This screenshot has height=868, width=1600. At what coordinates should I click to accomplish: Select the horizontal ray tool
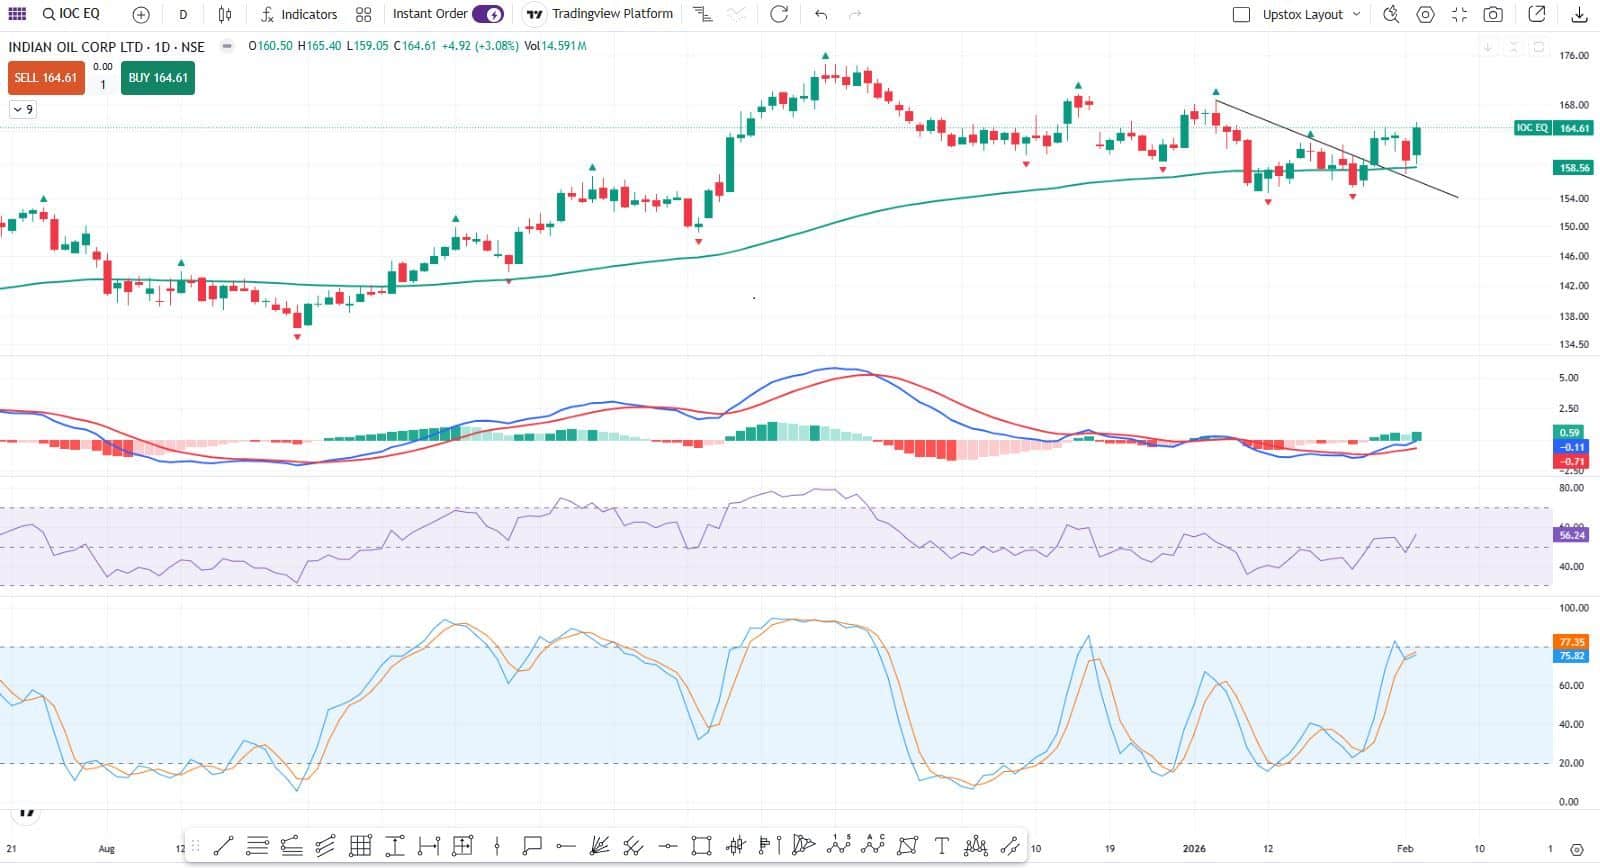tap(565, 846)
